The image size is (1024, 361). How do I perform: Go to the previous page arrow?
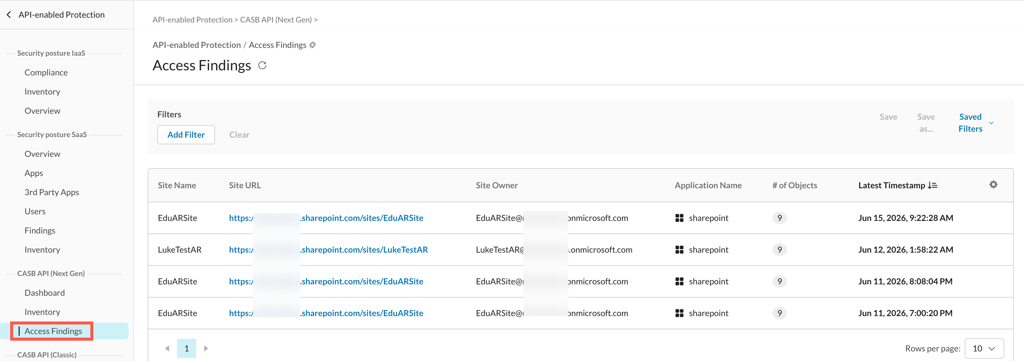(167, 349)
